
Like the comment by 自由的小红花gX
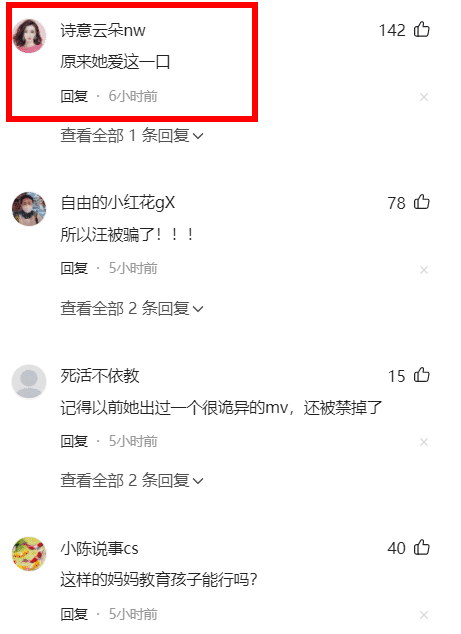(422, 202)
